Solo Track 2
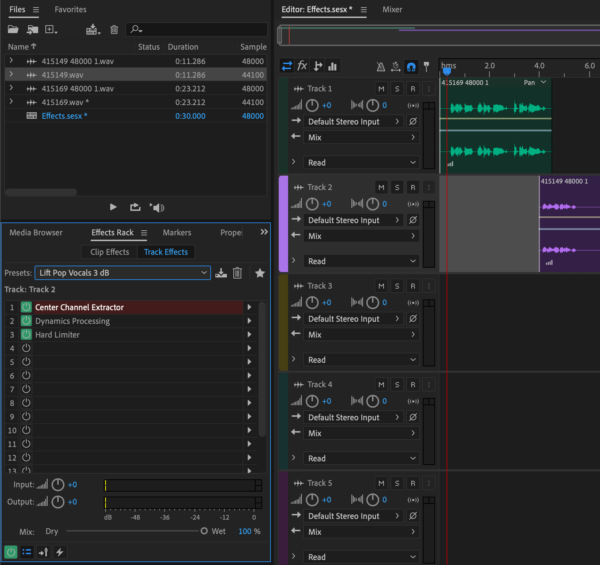 pos(397,187)
